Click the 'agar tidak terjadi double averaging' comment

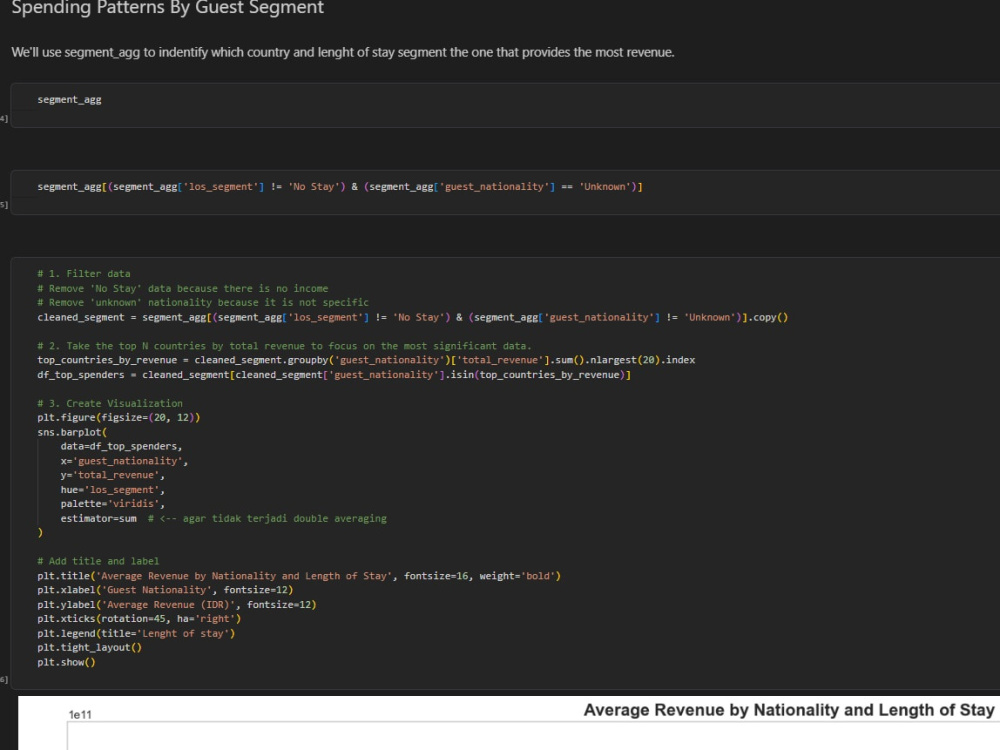267,518
